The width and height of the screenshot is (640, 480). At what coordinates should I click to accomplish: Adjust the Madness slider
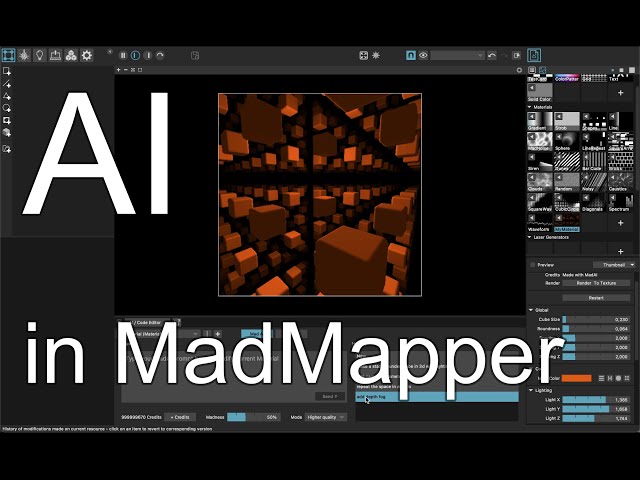tap(253, 417)
